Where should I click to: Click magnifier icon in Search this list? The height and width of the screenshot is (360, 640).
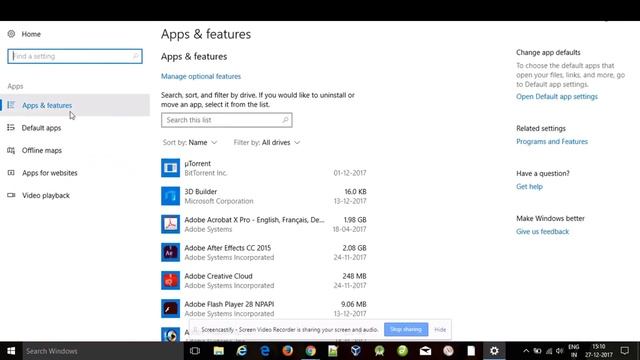pos(285,120)
